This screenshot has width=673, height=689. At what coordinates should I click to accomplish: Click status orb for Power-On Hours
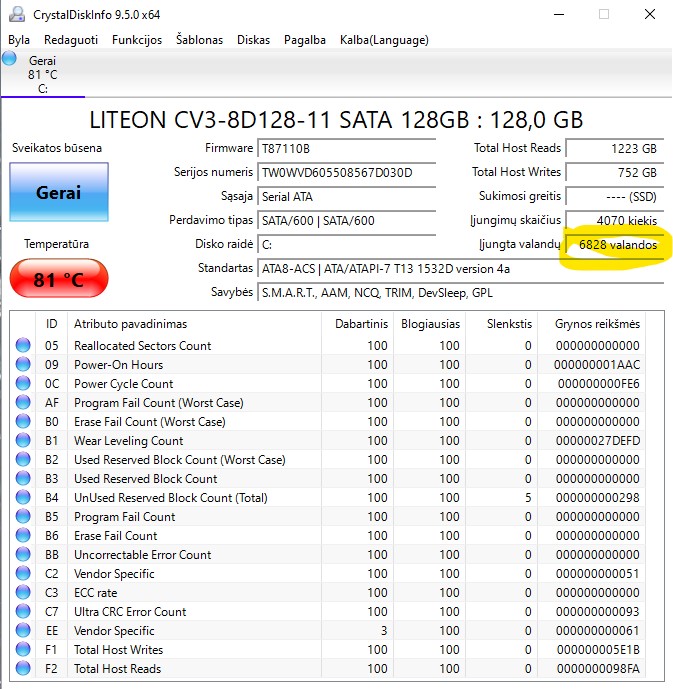[x=23, y=364]
